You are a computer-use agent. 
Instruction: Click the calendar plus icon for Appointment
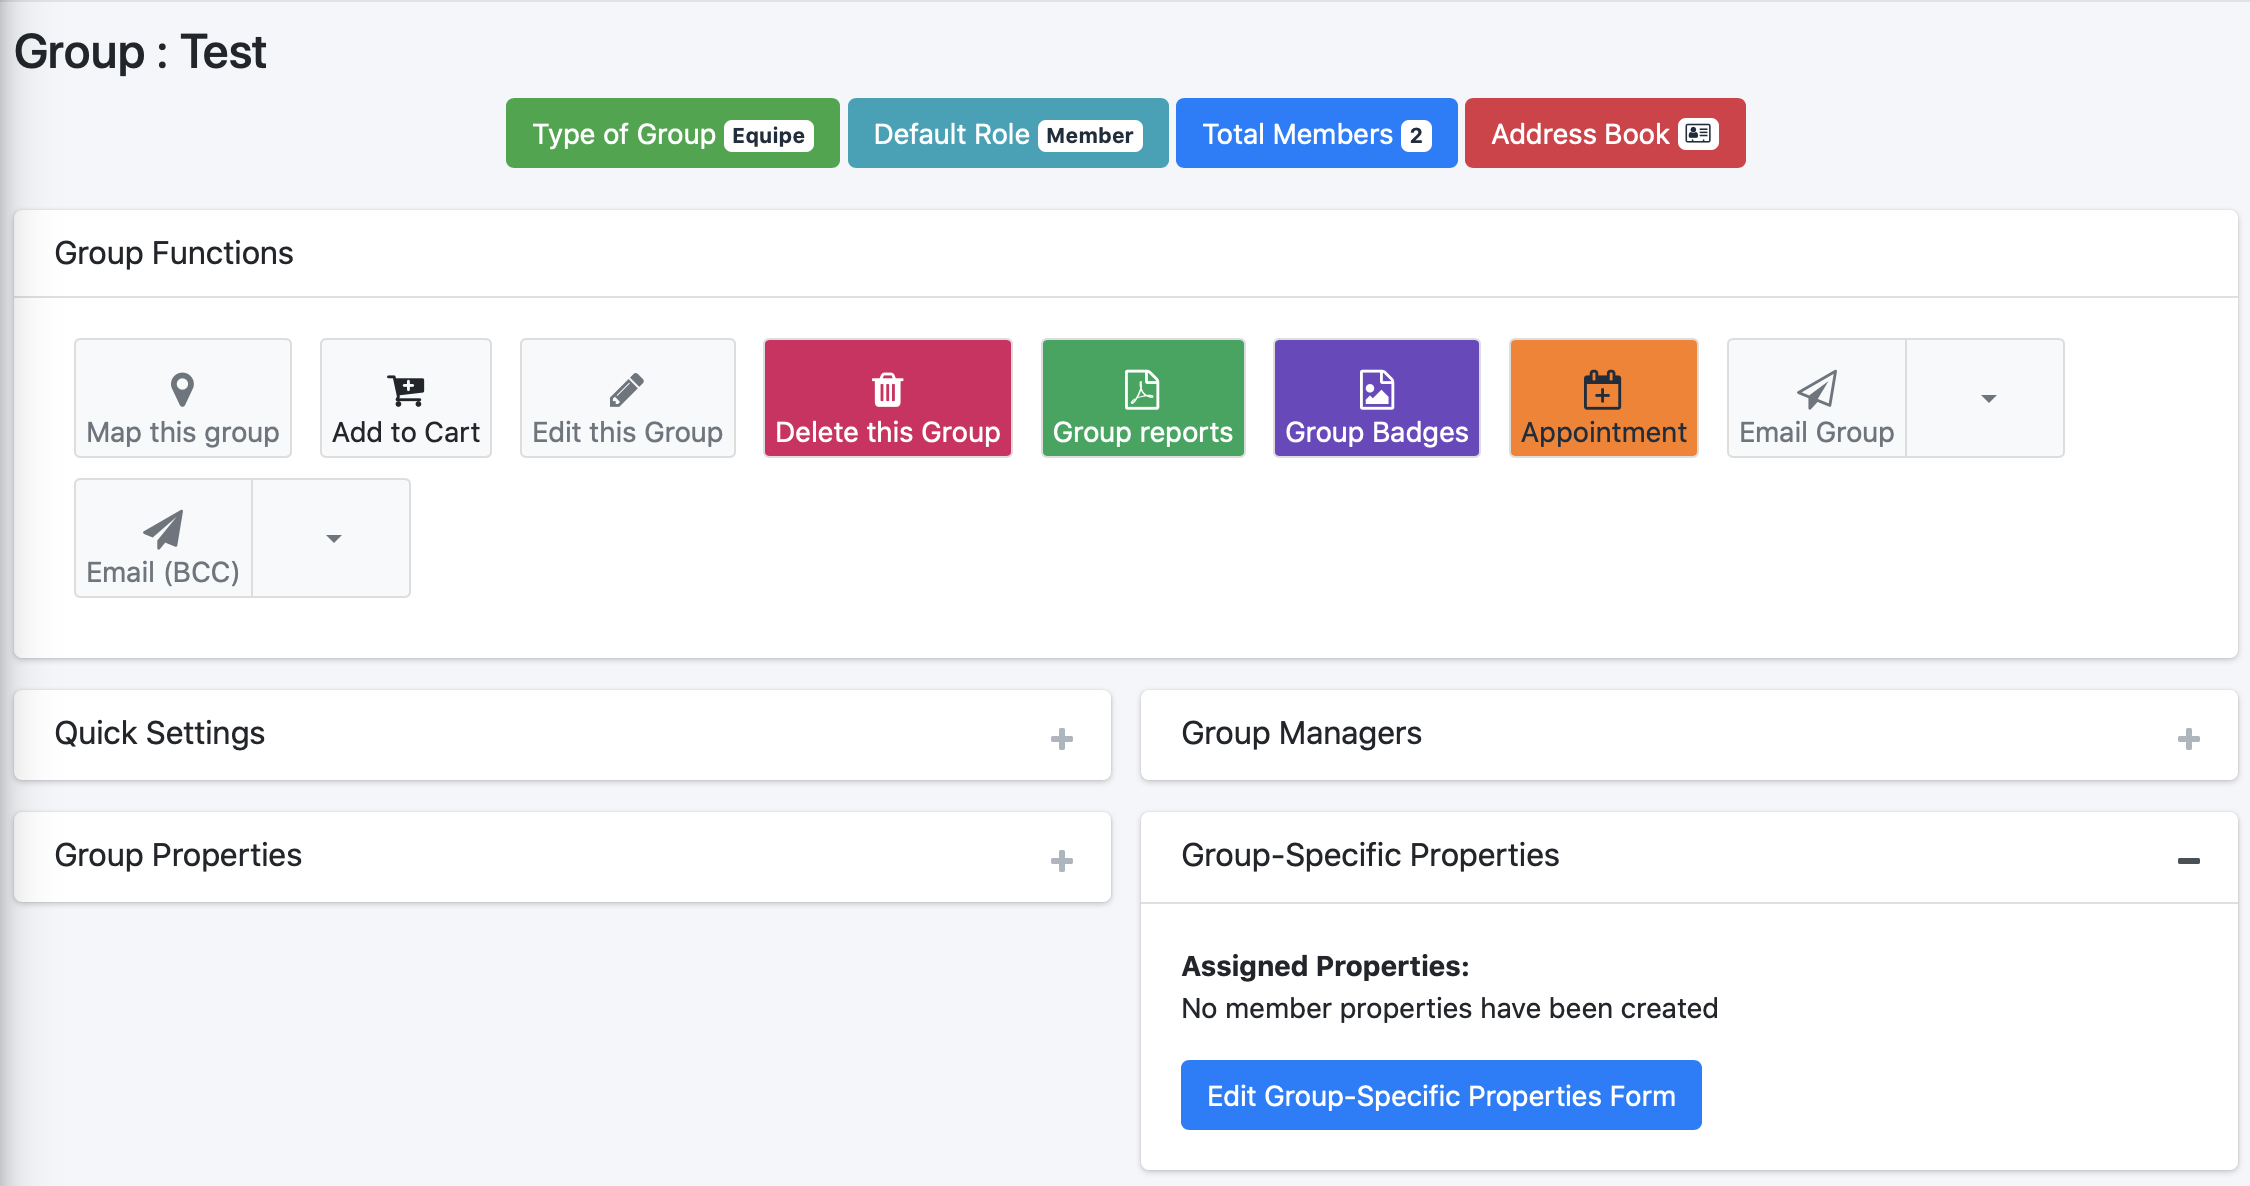pos(1603,390)
